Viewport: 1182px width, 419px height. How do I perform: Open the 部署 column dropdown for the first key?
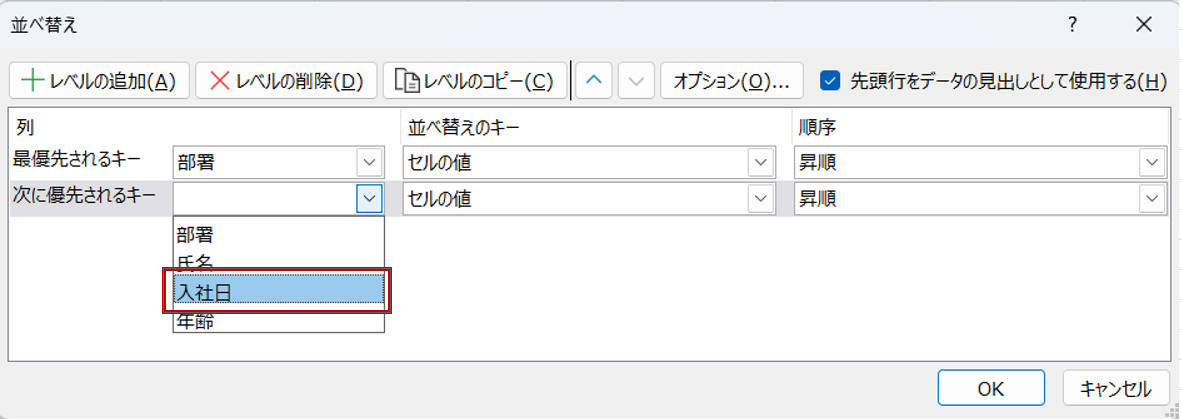pos(369,163)
